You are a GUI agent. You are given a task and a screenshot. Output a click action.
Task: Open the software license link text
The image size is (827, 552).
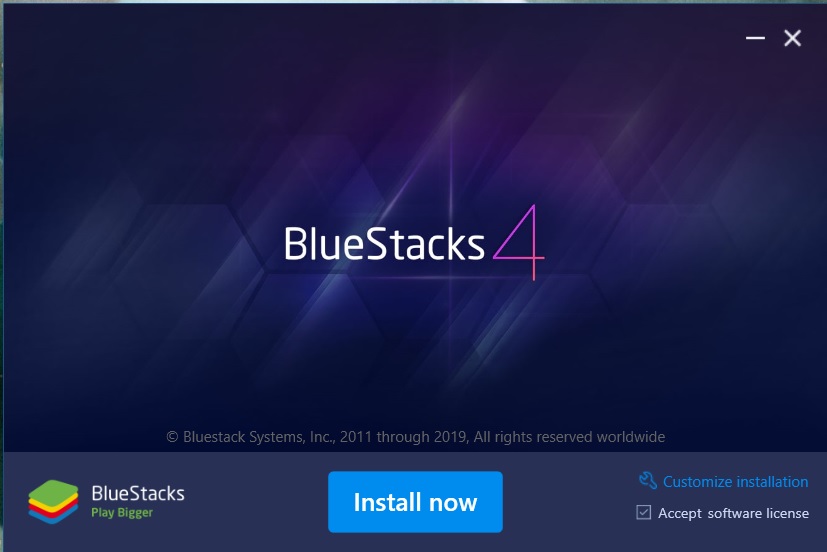point(758,513)
